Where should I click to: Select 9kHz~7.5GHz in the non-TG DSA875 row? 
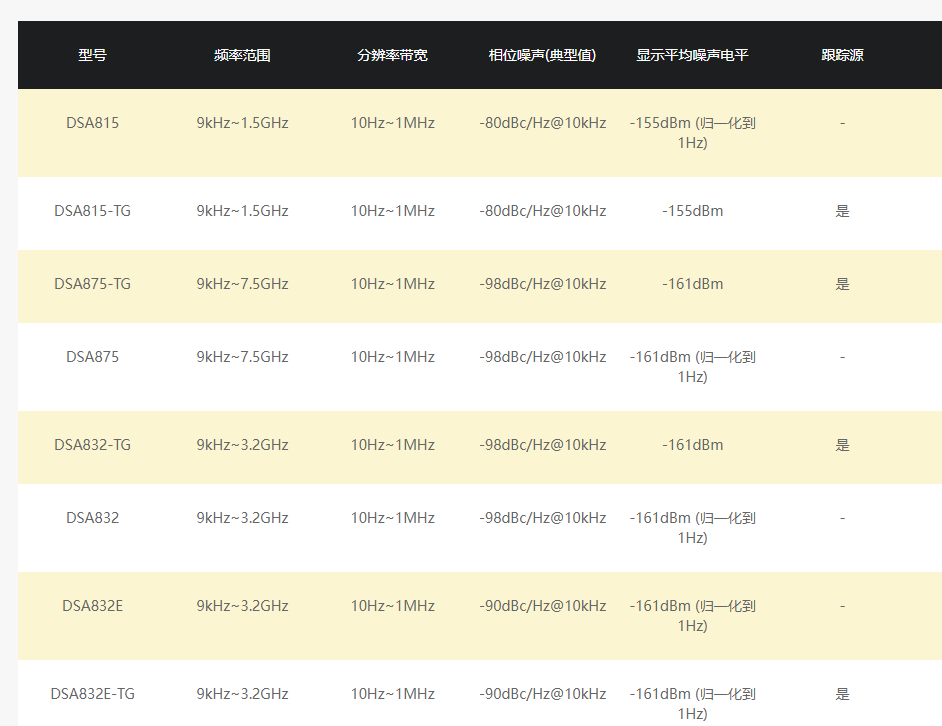[x=242, y=357]
